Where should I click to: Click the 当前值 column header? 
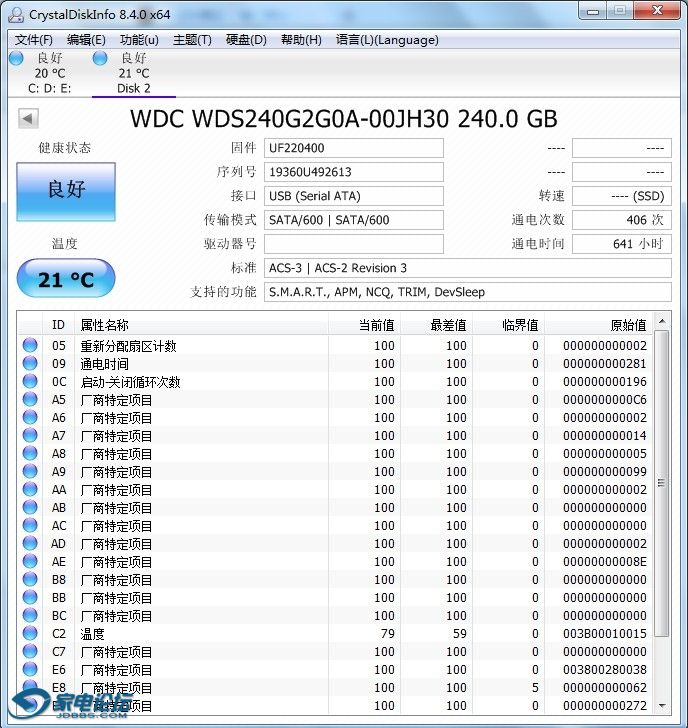[x=364, y=325]
